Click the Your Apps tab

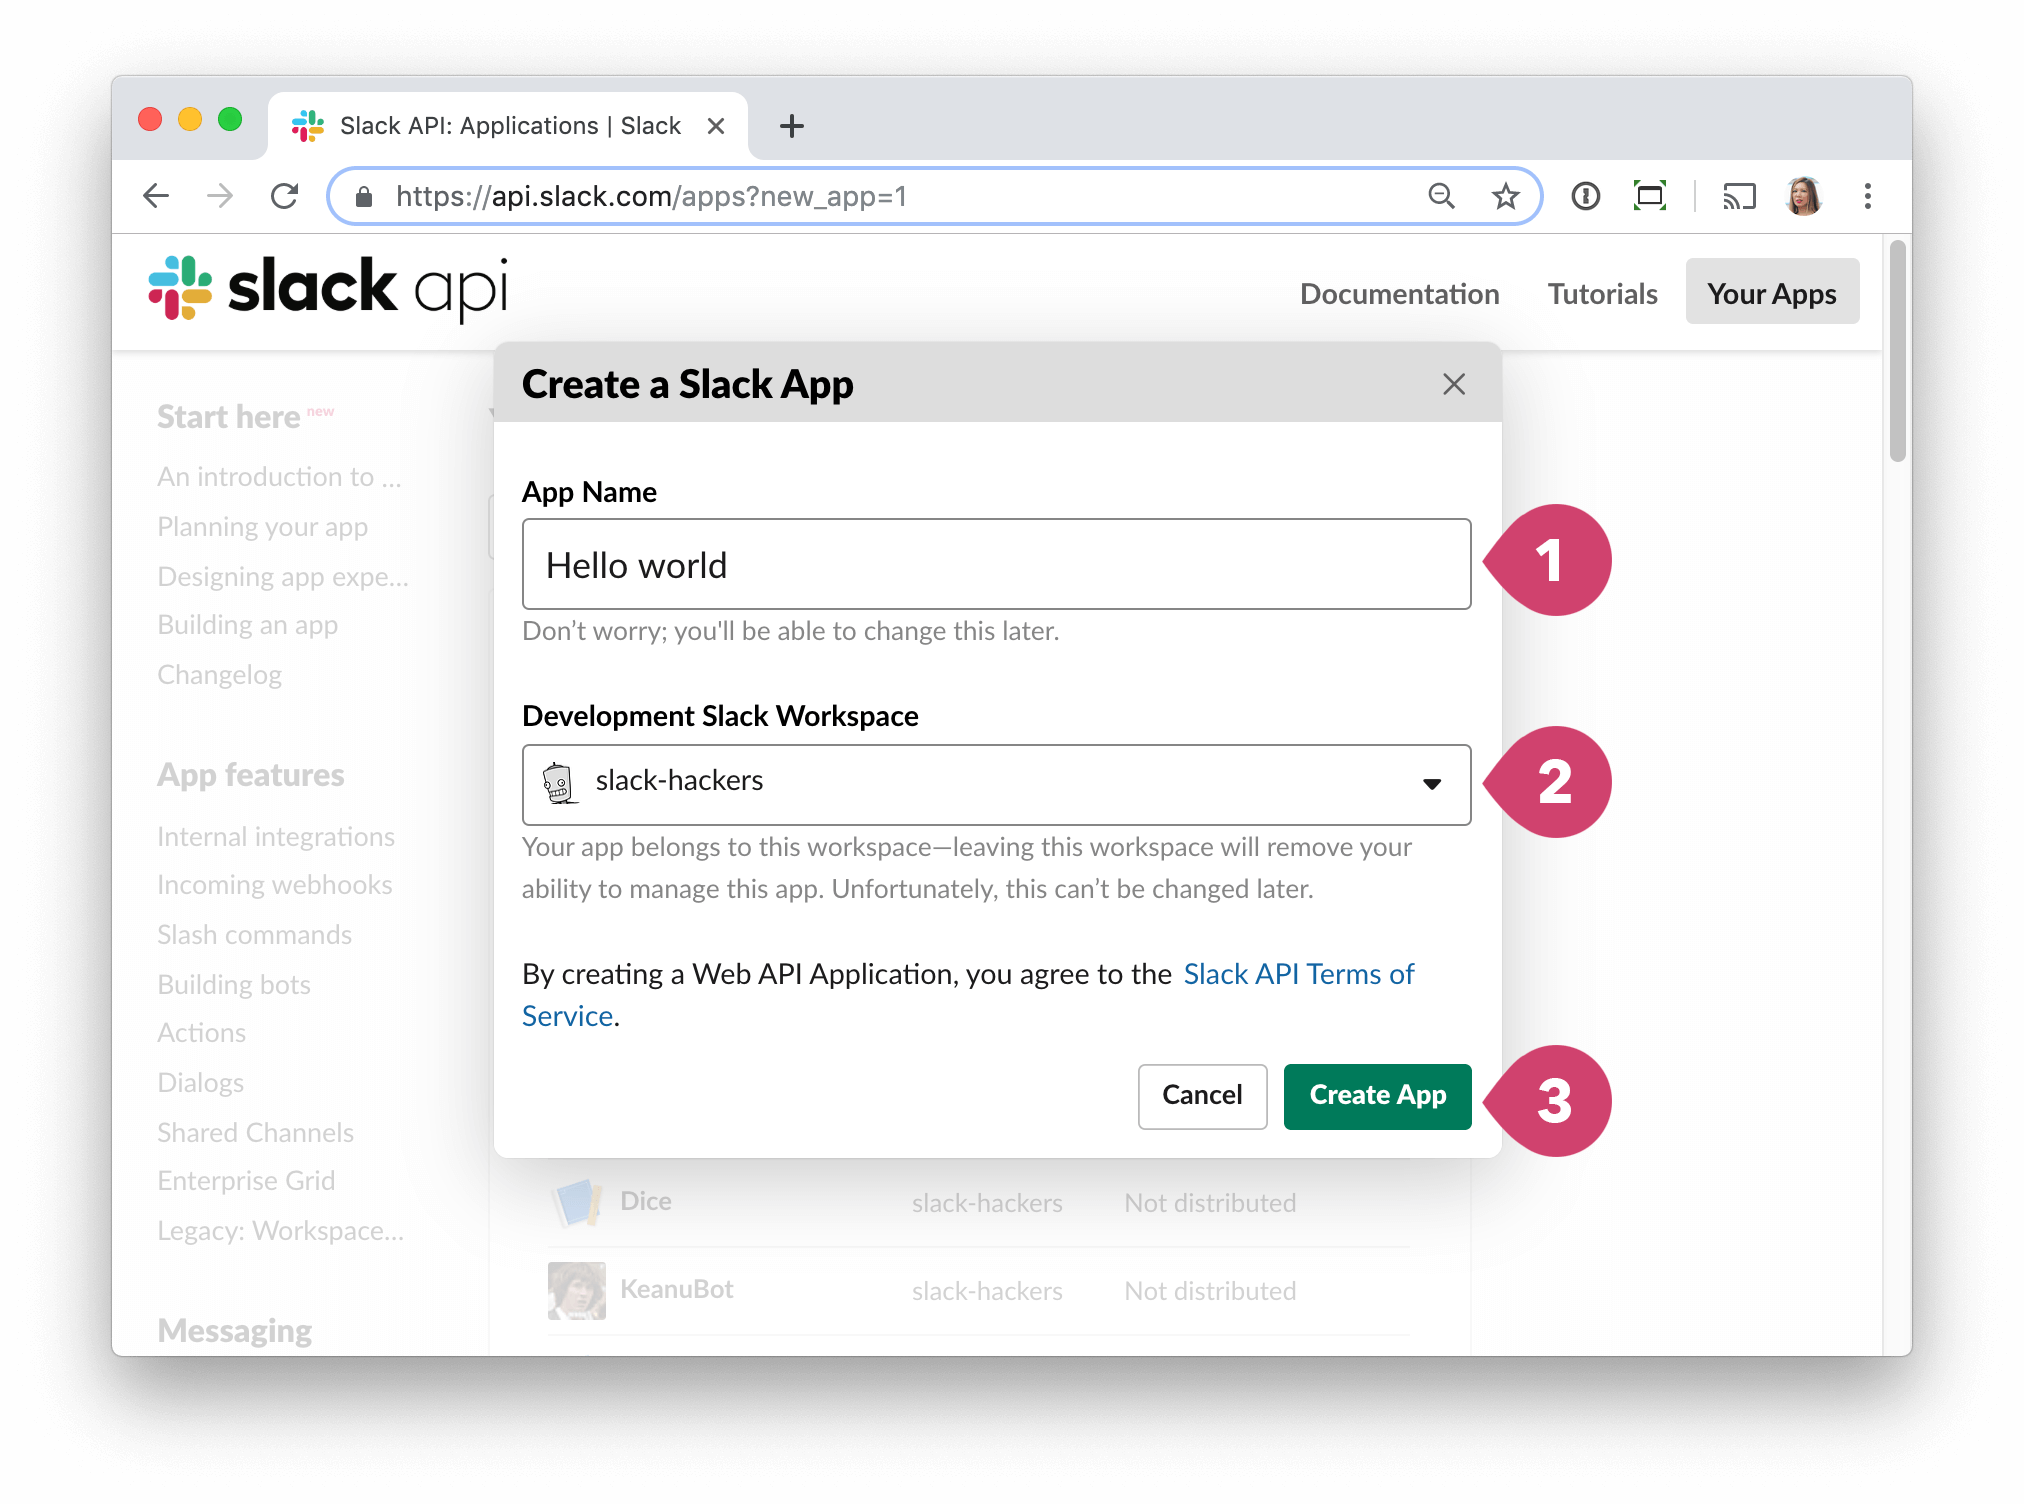(x=1771, y=291)
